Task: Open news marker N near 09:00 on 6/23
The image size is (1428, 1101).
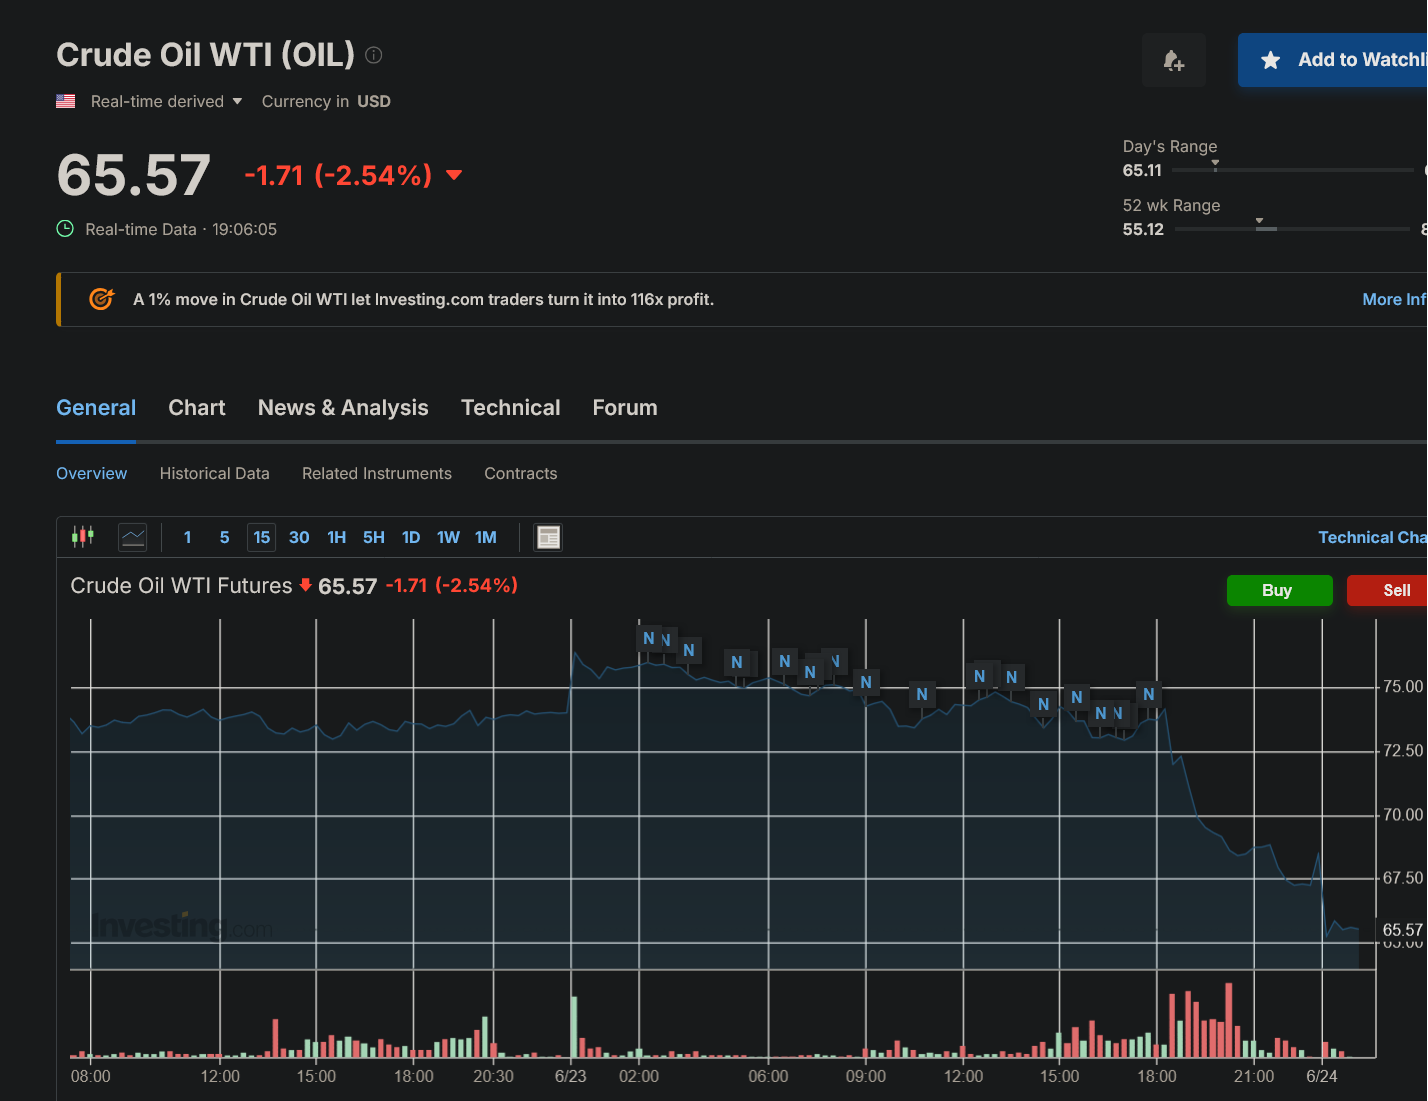Action: pos(866,682)
